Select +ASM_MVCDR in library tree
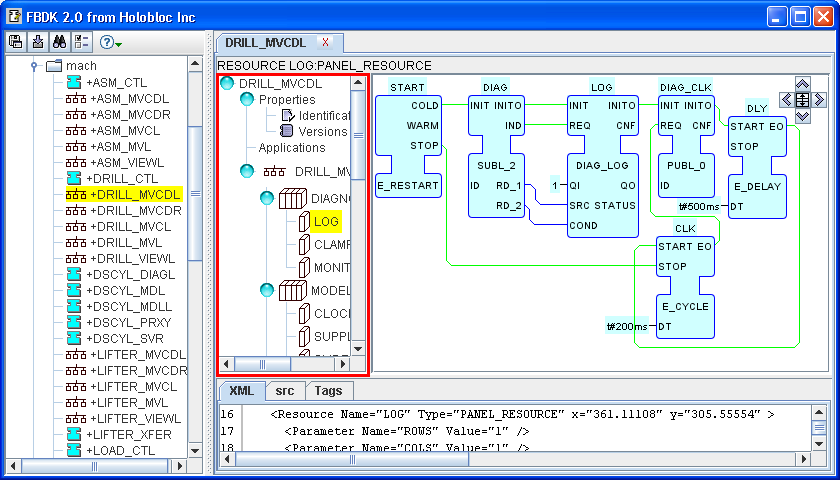Image resolution: width=840 pixels, height=480 pixels. pos(130,115)
